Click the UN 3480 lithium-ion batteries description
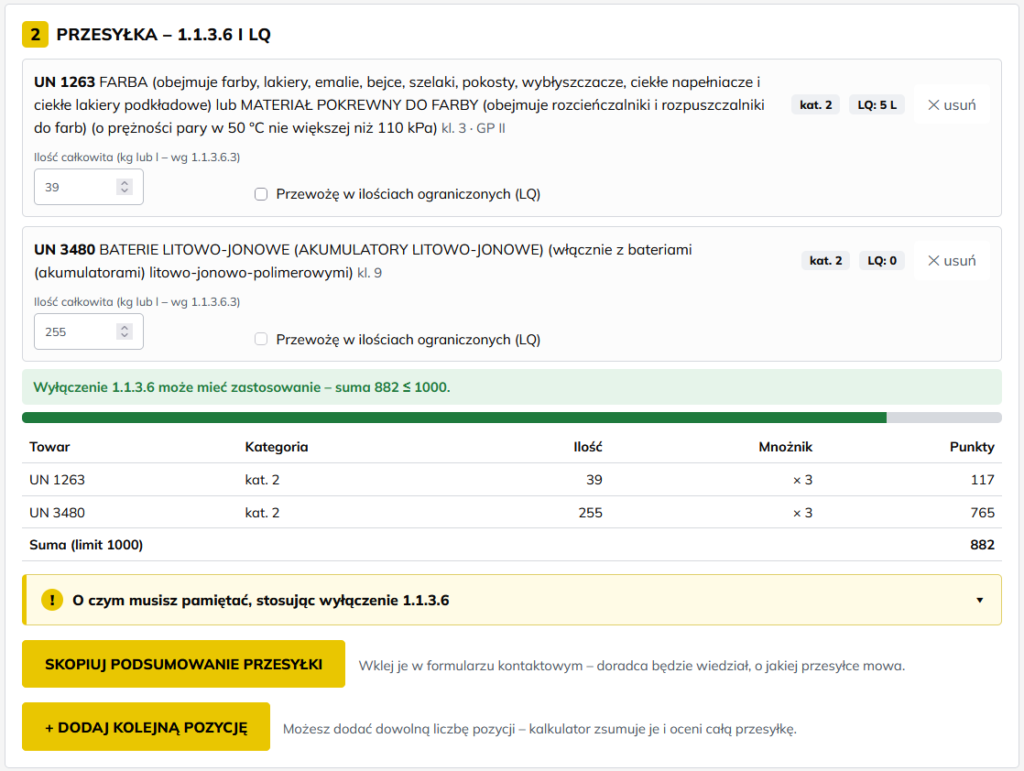 point(363,261)
